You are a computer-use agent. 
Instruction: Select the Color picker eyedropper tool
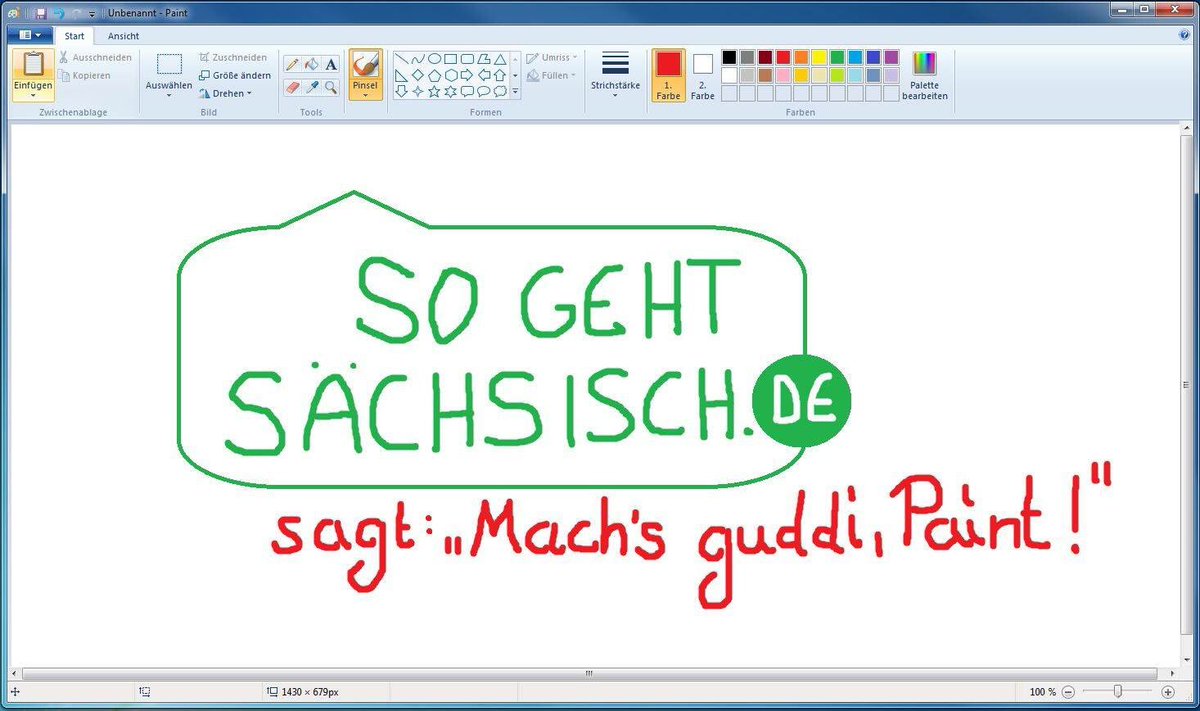click(312, 88)
